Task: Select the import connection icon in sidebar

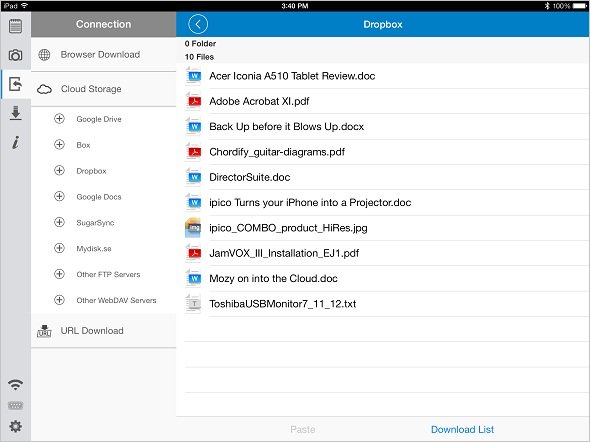Action: (x=15, y=84)
